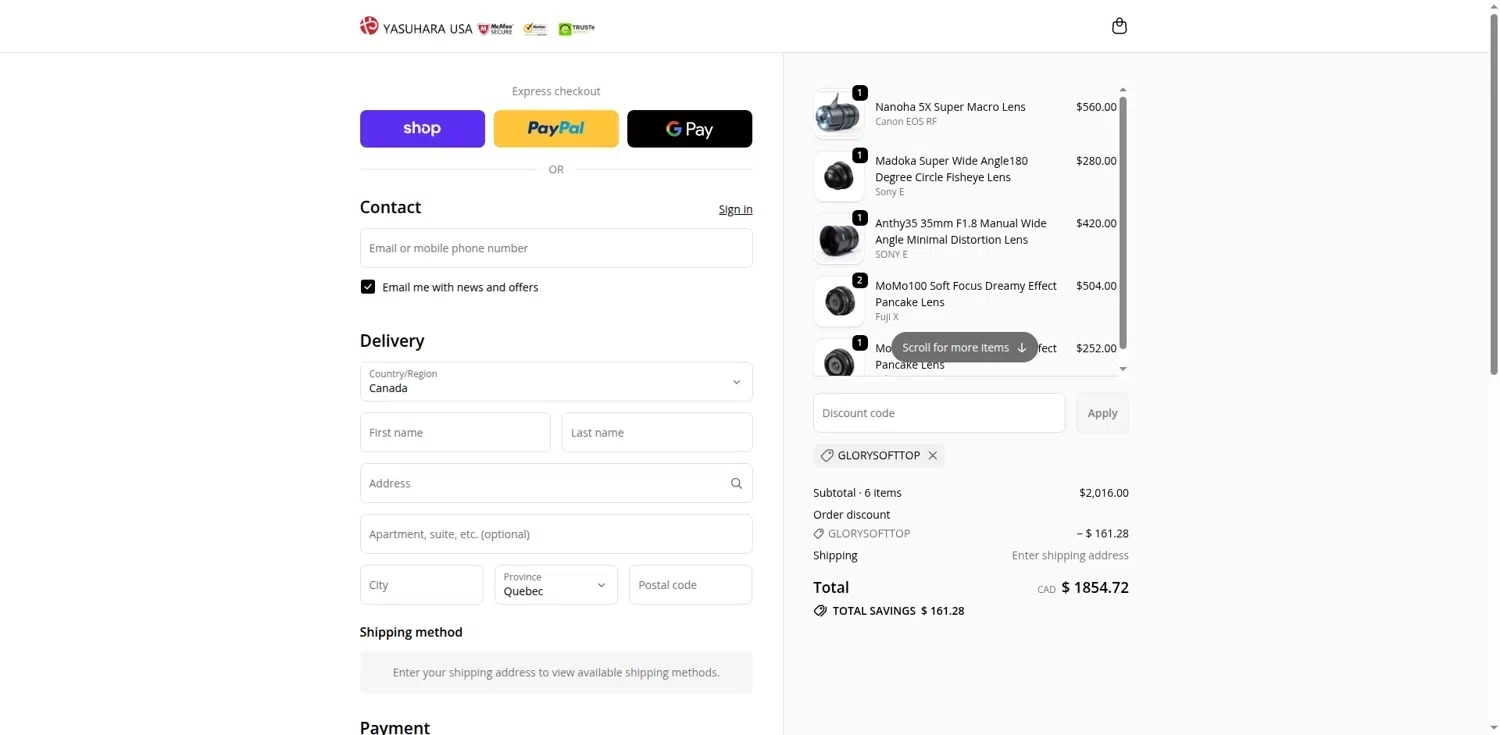Image resolution: width=1500 pixels, height=735 pixels.
Task: Remove the GLORYSOFTTOP discount code tag
Action: (x=933, y=456)
